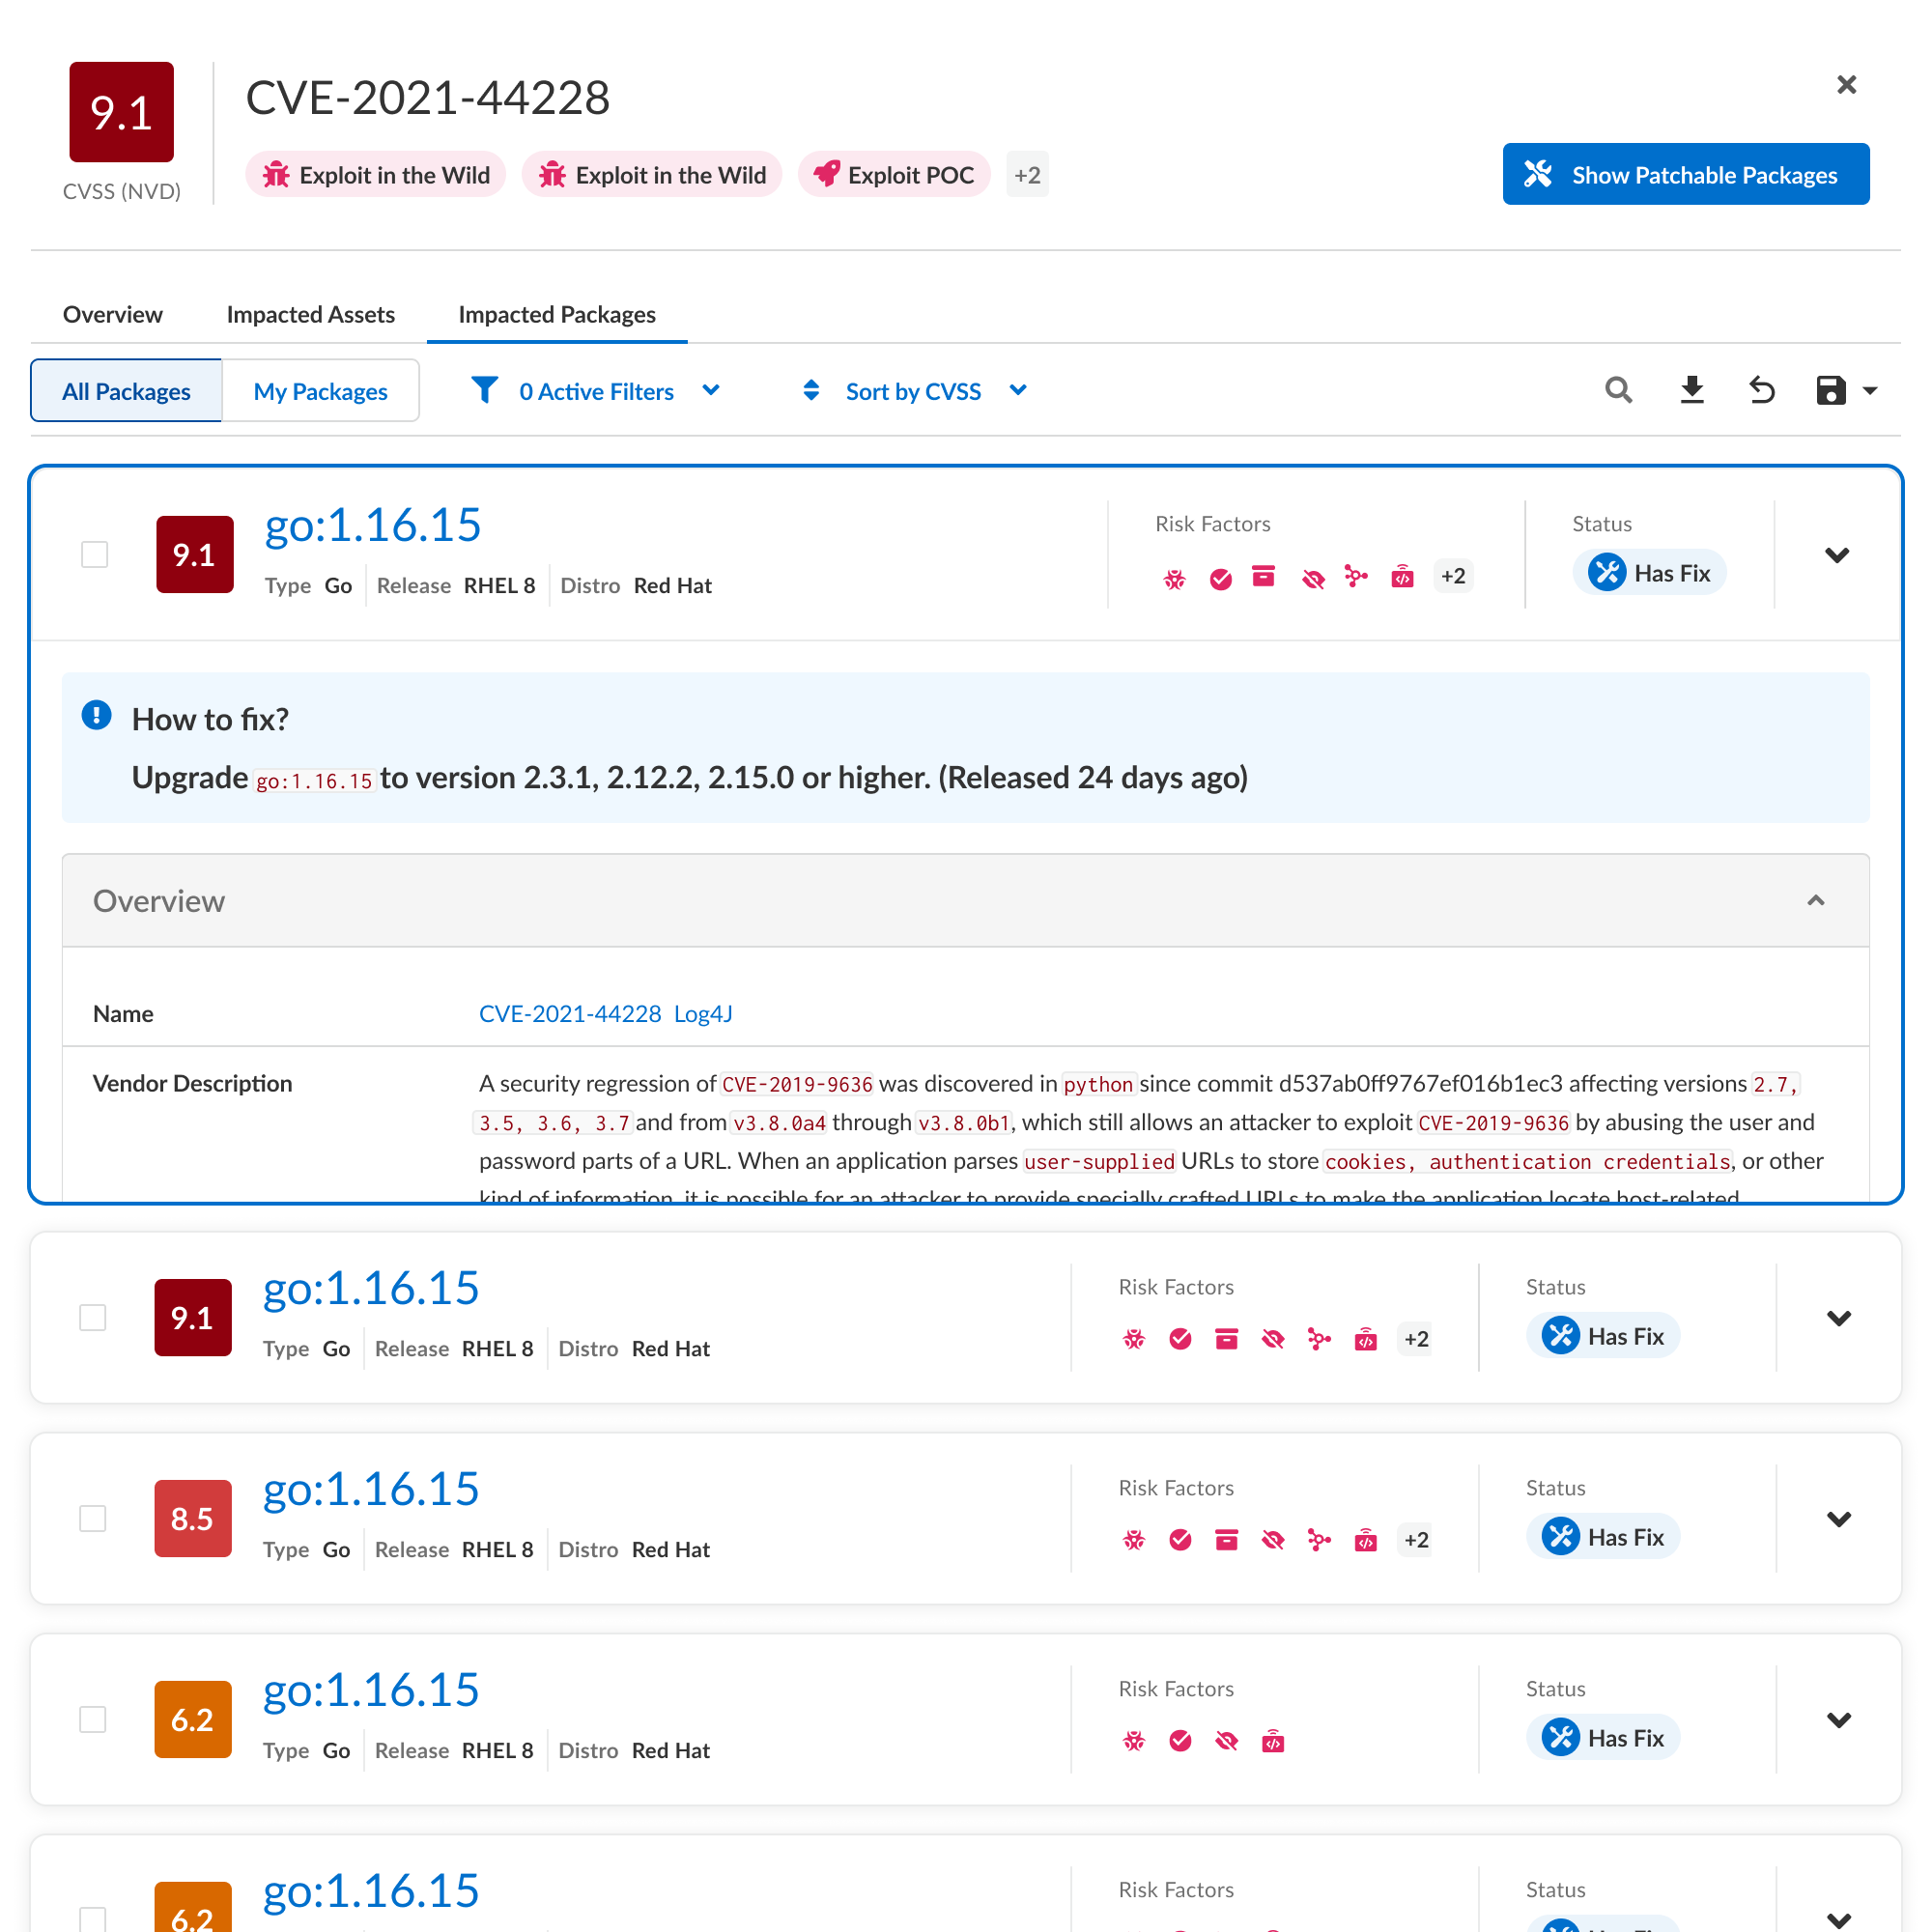This screenshot has height=1932, width=1932.
Task: Click the floppy disk save icon
Action: coord(1830,390)
